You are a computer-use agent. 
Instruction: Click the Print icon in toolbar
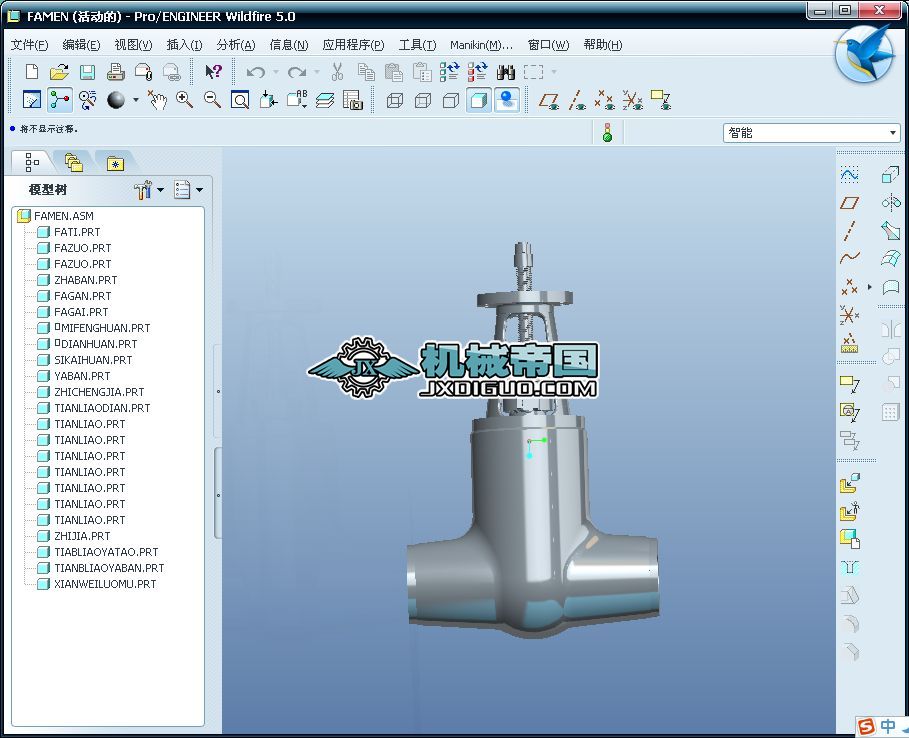115,72
